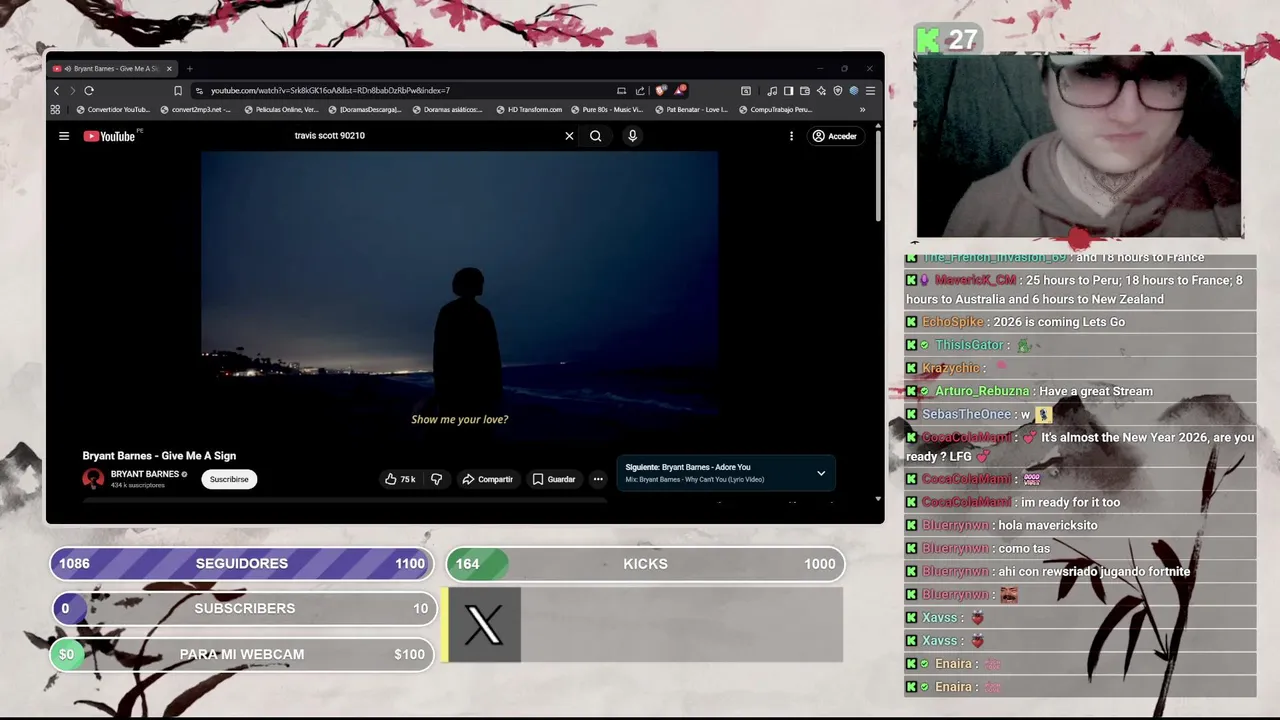Open Brave Shields lion icon
The image size is (1280, 720).
(660, 90)
